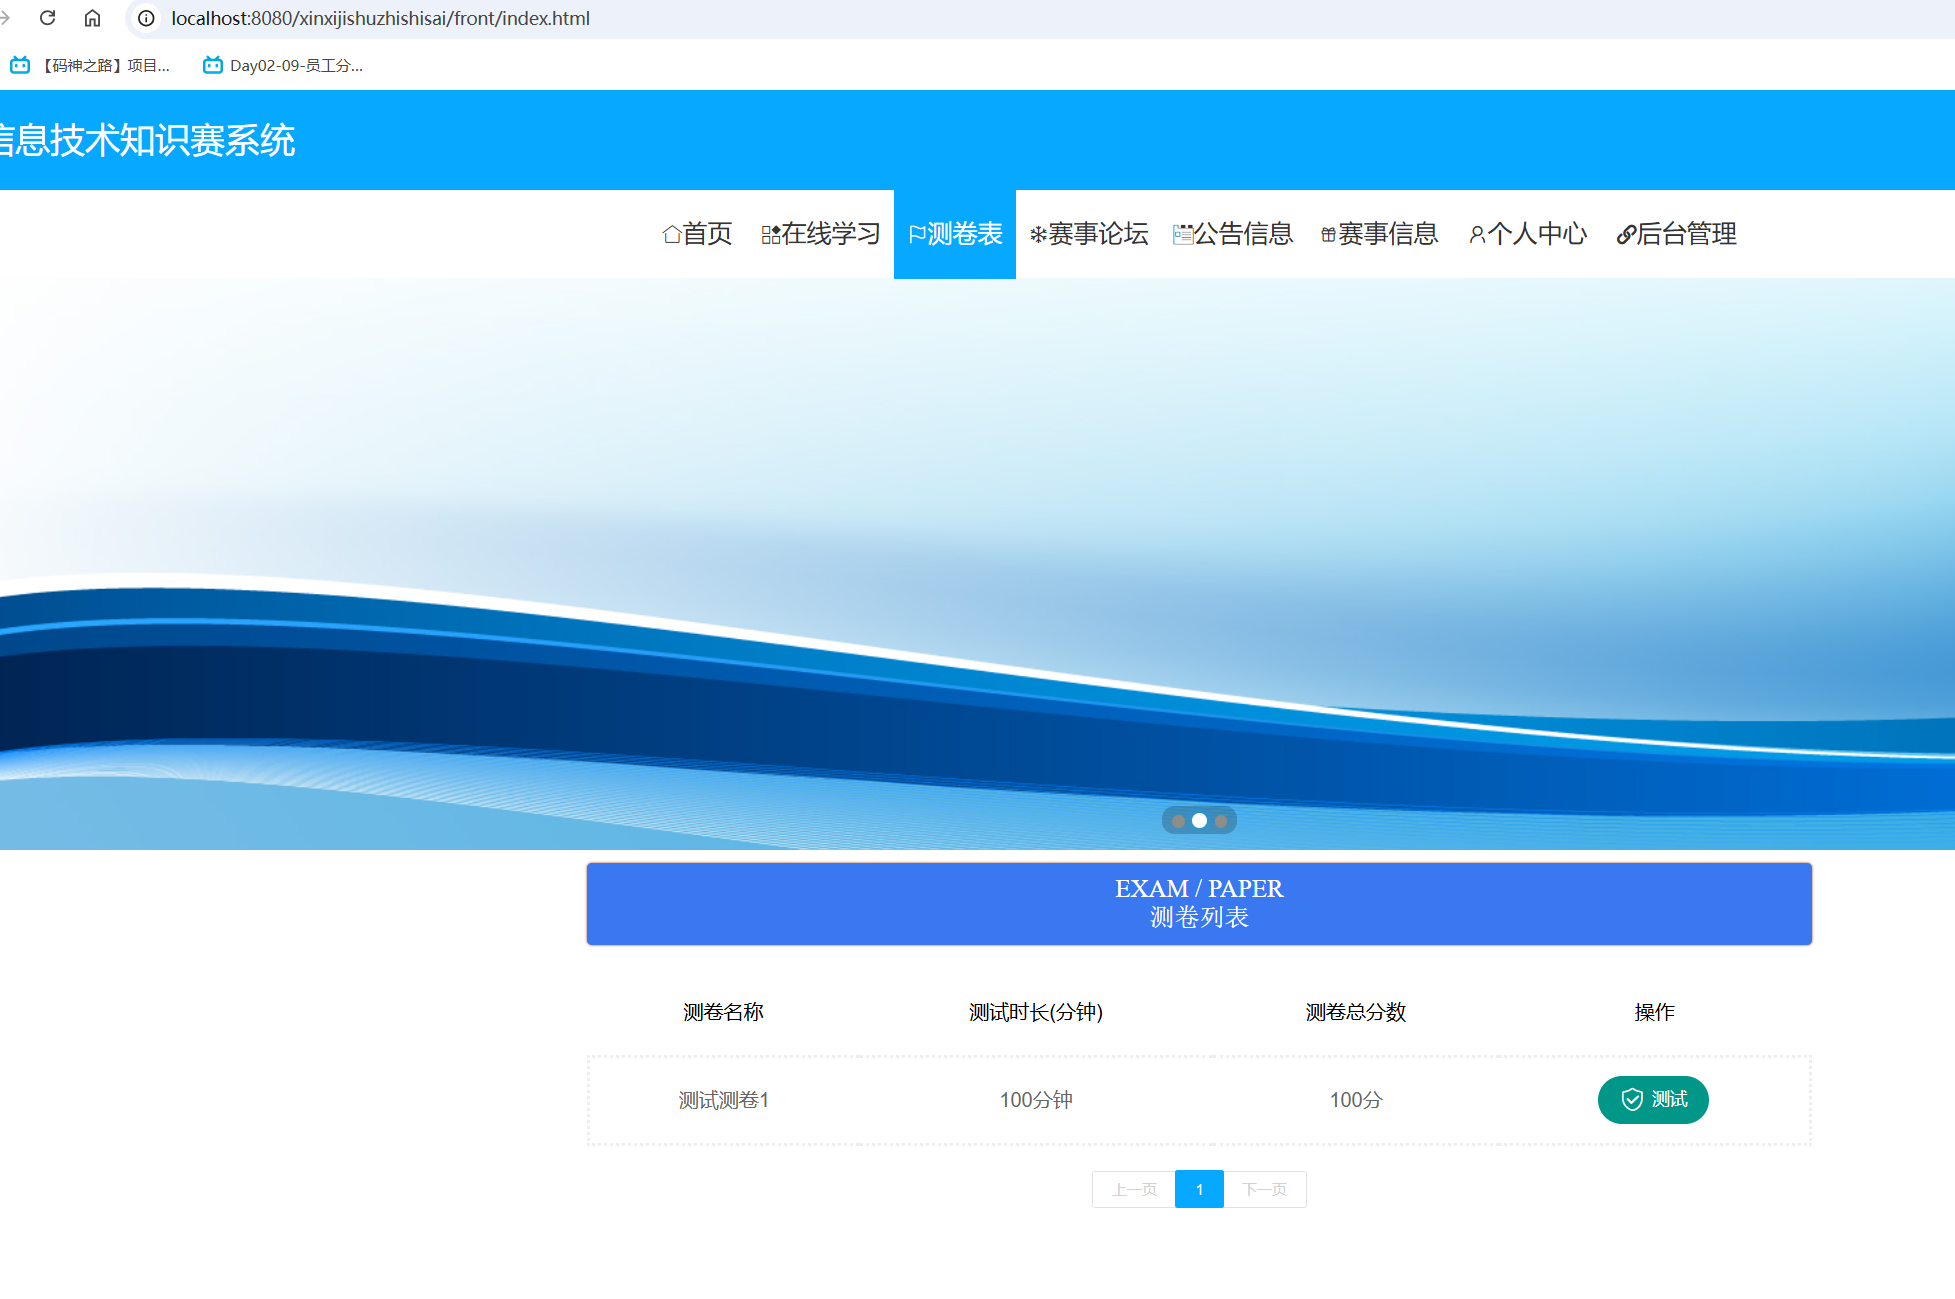The height and width of the screenshot is (1299, 1955).
Task: Go to the browser home icon
Action: click(x=92, y=18)
